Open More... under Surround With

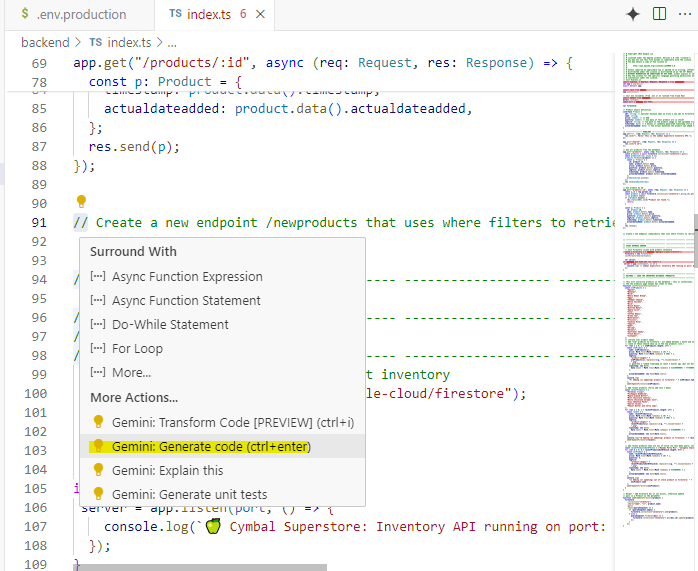click(223, 373)
